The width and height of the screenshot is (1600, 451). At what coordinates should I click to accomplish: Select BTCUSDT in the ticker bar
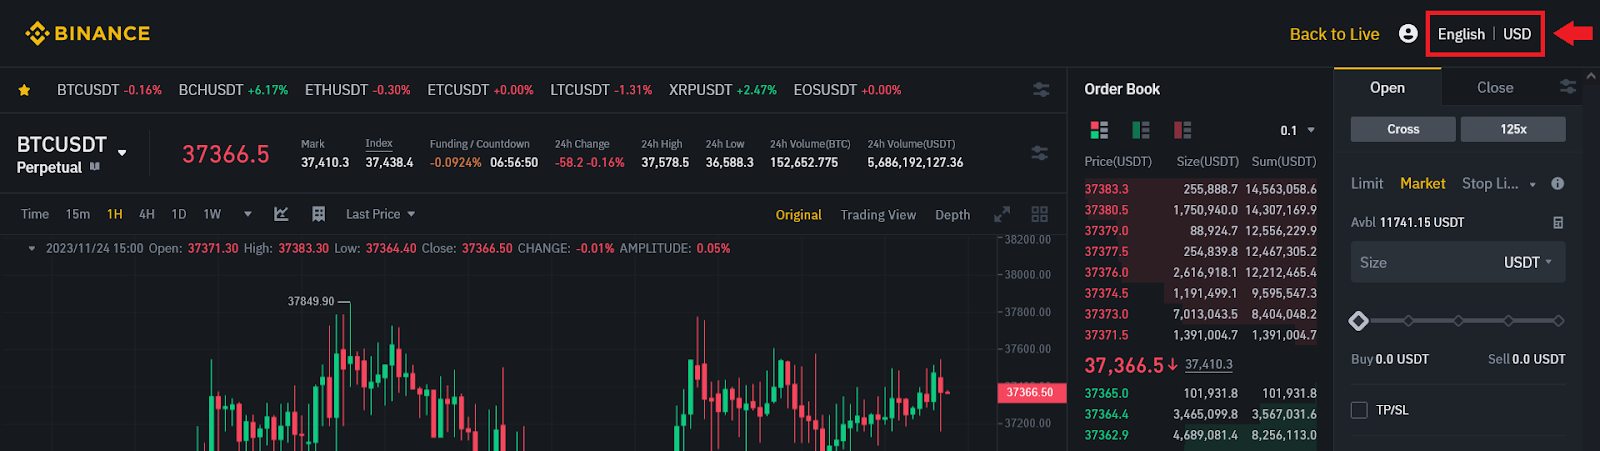click(x=109, y=90)
